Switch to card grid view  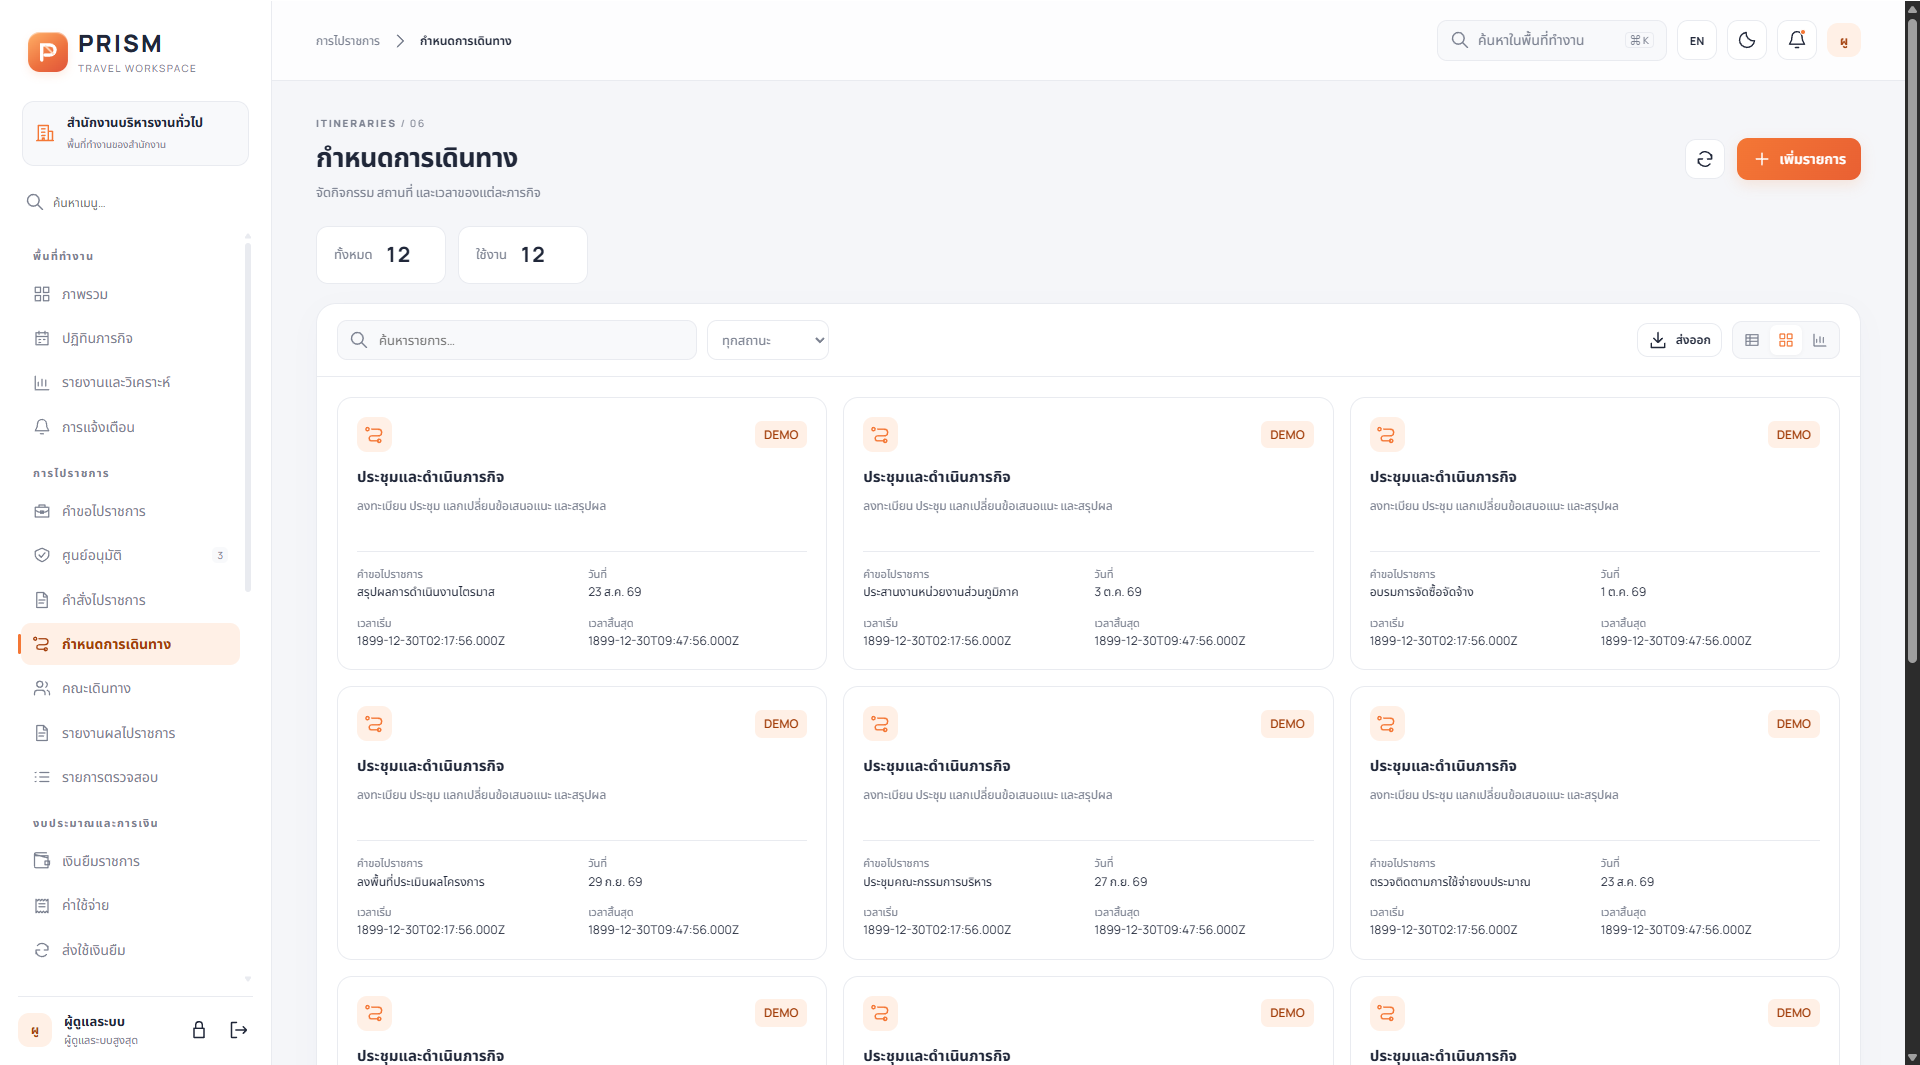(1786, 340)
